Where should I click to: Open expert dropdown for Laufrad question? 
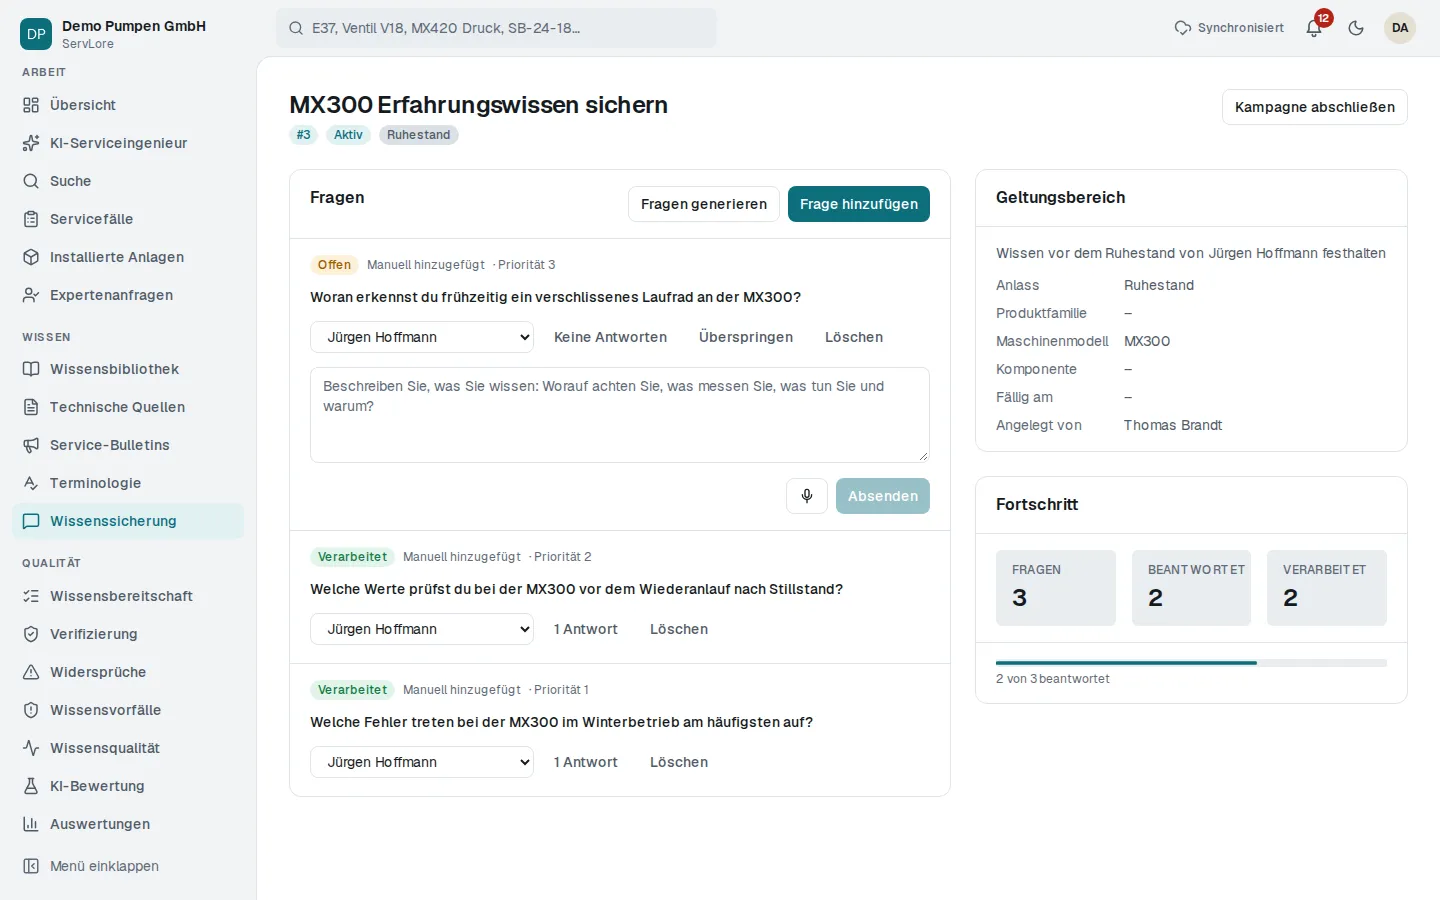422,337
